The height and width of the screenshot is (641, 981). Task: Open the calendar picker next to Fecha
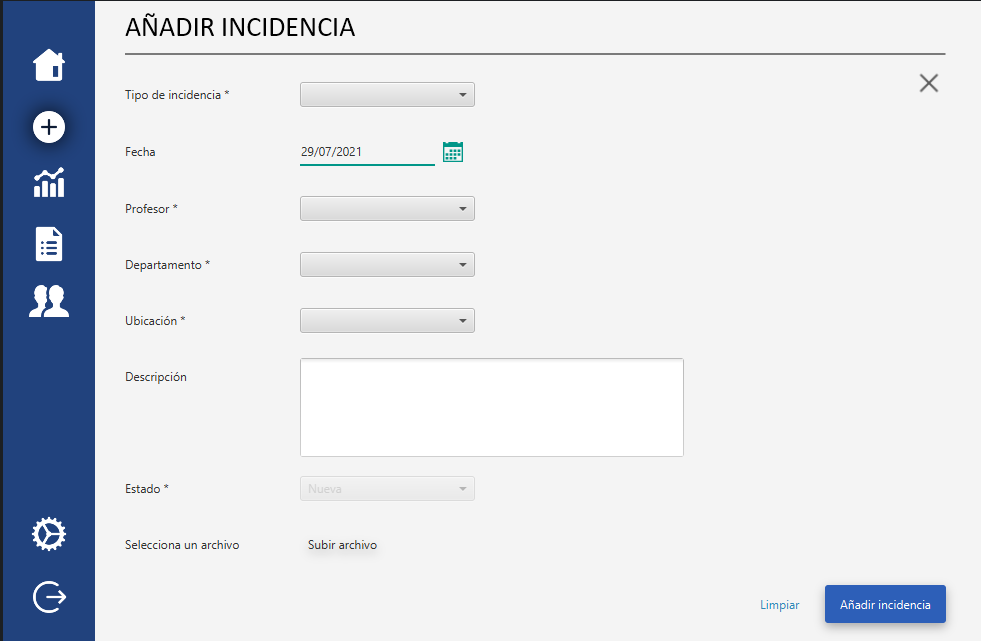tap(452, 151)
